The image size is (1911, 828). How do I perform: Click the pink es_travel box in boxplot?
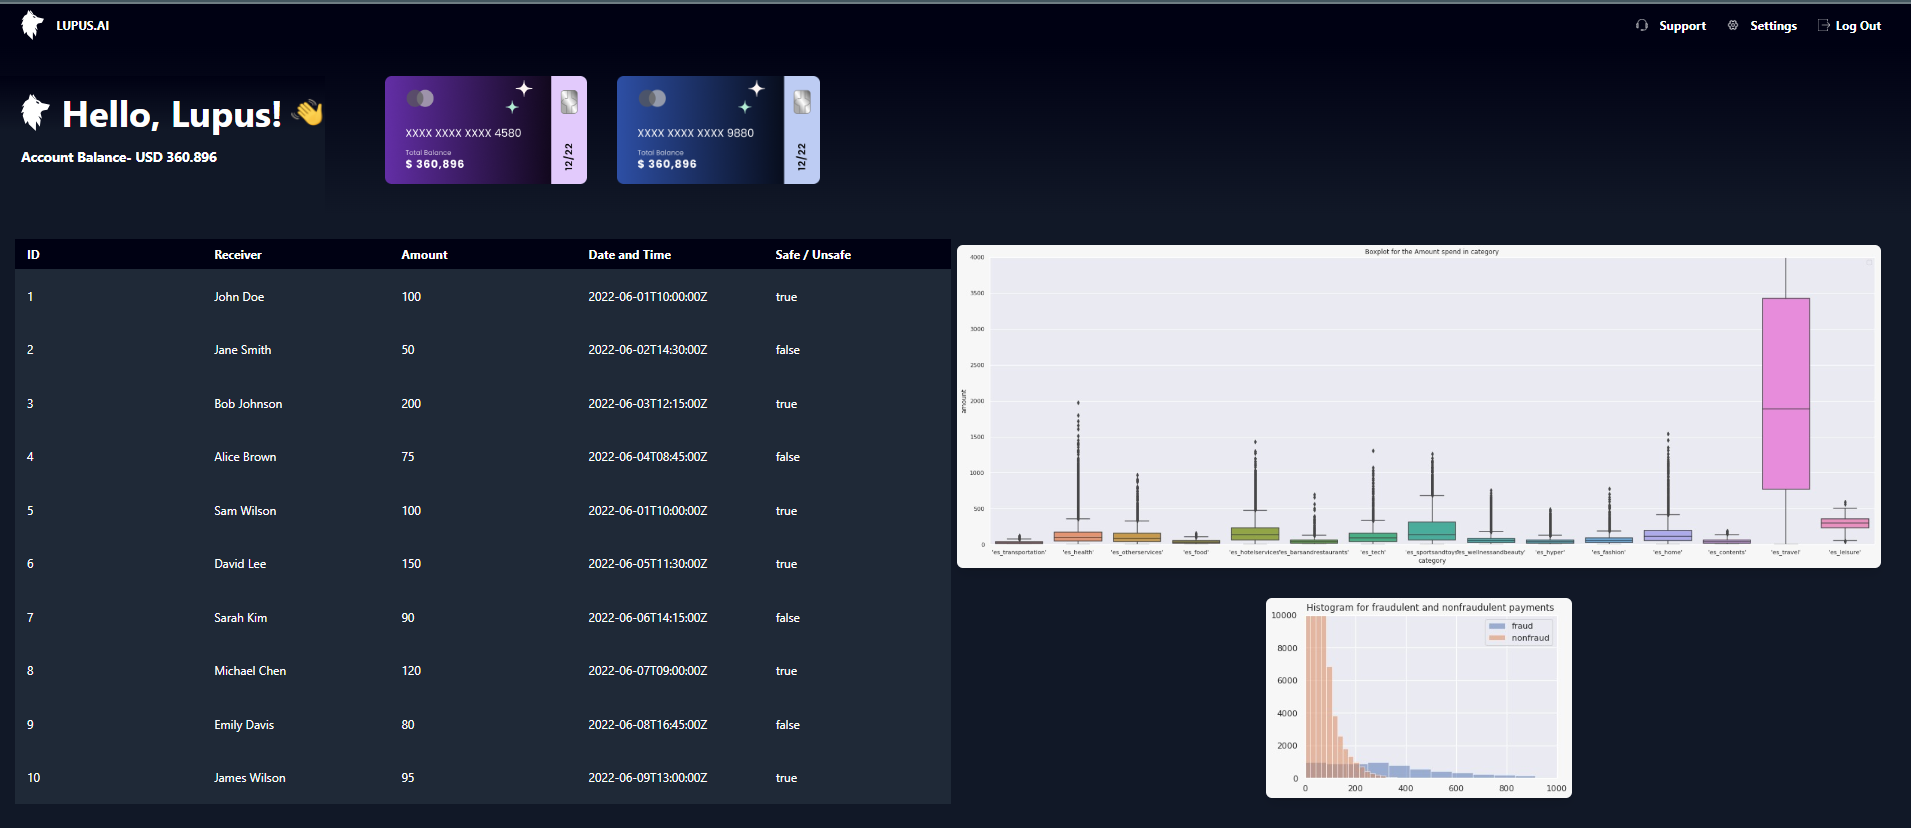pyautogui.click(x=1786, y=394)
